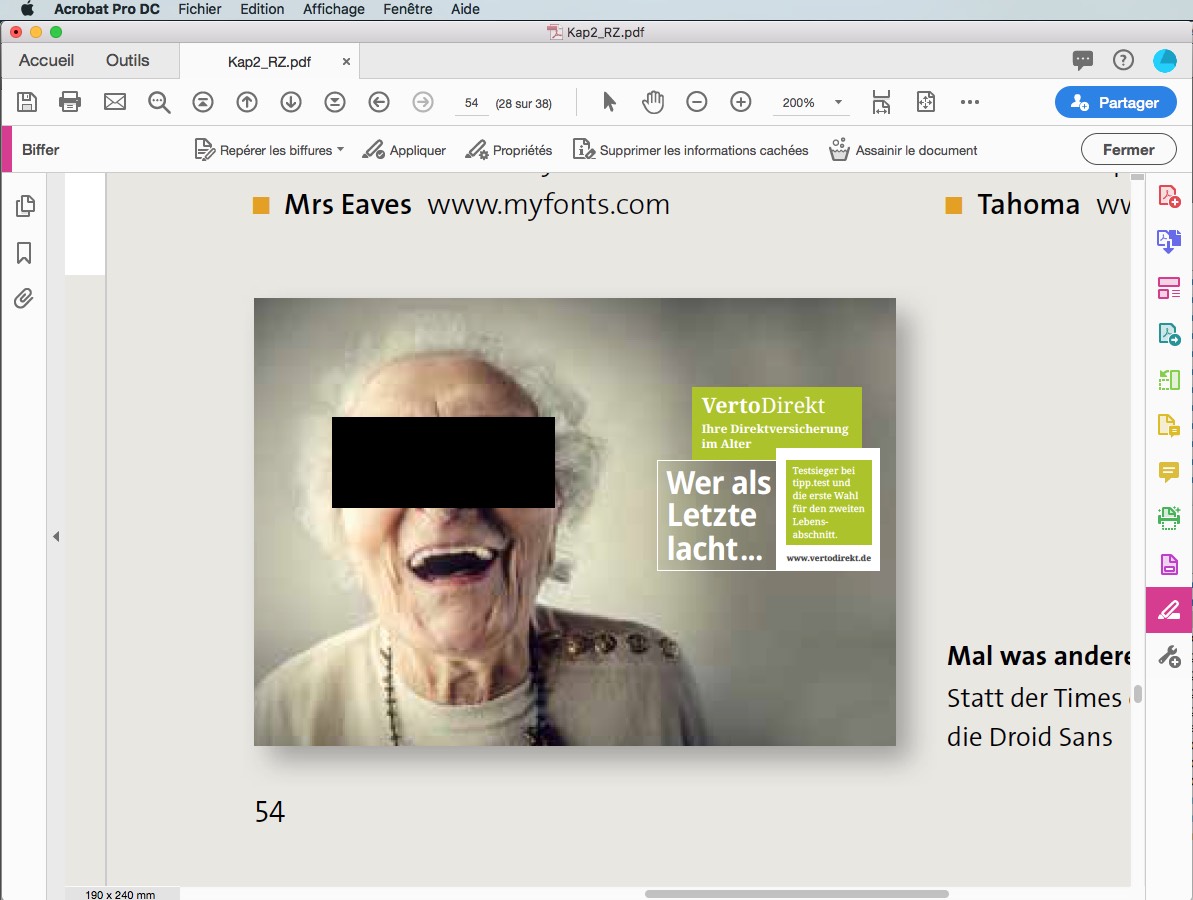Click the Partager button
This screenshot has width=1193, height=900.
pyautogui.click(x=1115, y=102)
